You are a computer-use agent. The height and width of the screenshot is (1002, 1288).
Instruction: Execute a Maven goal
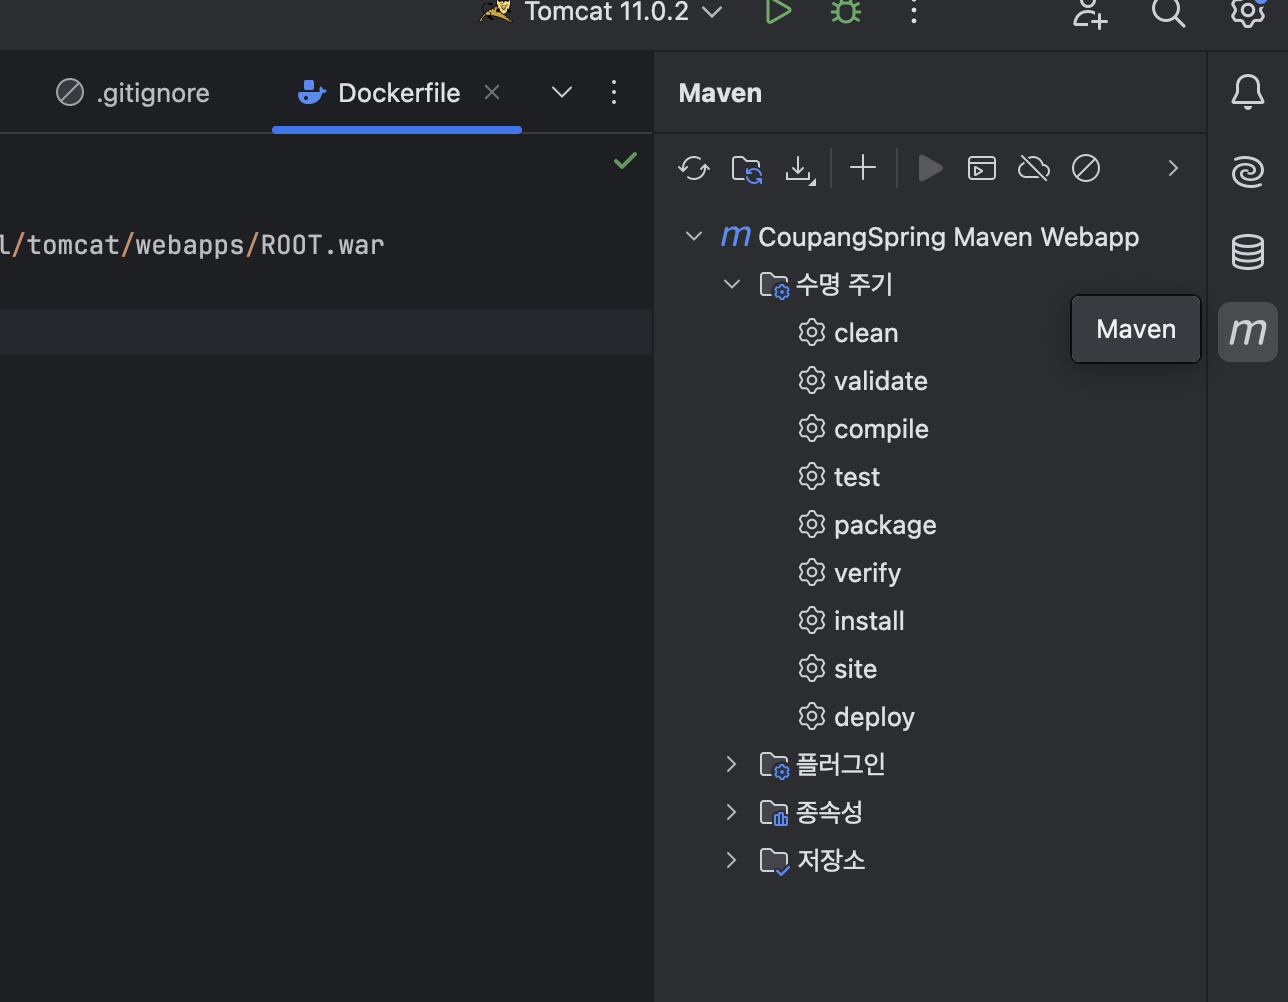tap(981, 168)
